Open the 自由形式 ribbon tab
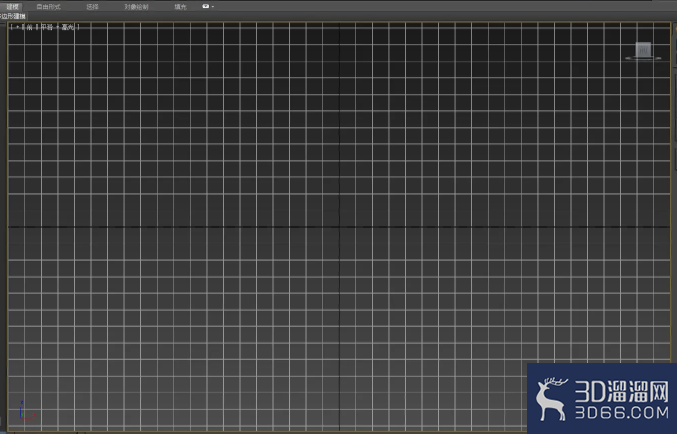Screen dimensions: 677x434 48,7
